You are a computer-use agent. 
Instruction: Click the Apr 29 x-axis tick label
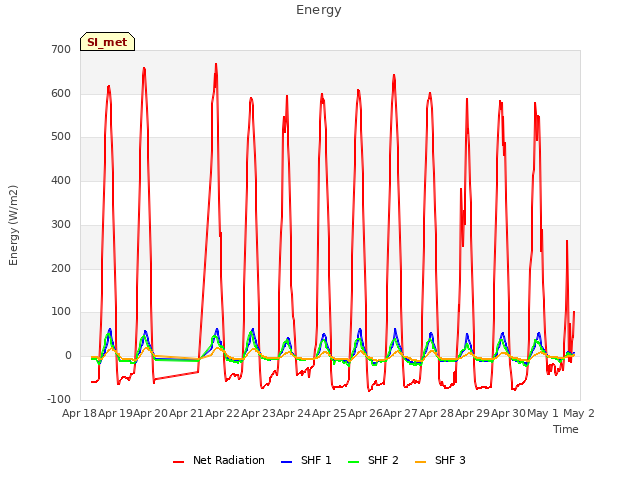pos(472,413)
